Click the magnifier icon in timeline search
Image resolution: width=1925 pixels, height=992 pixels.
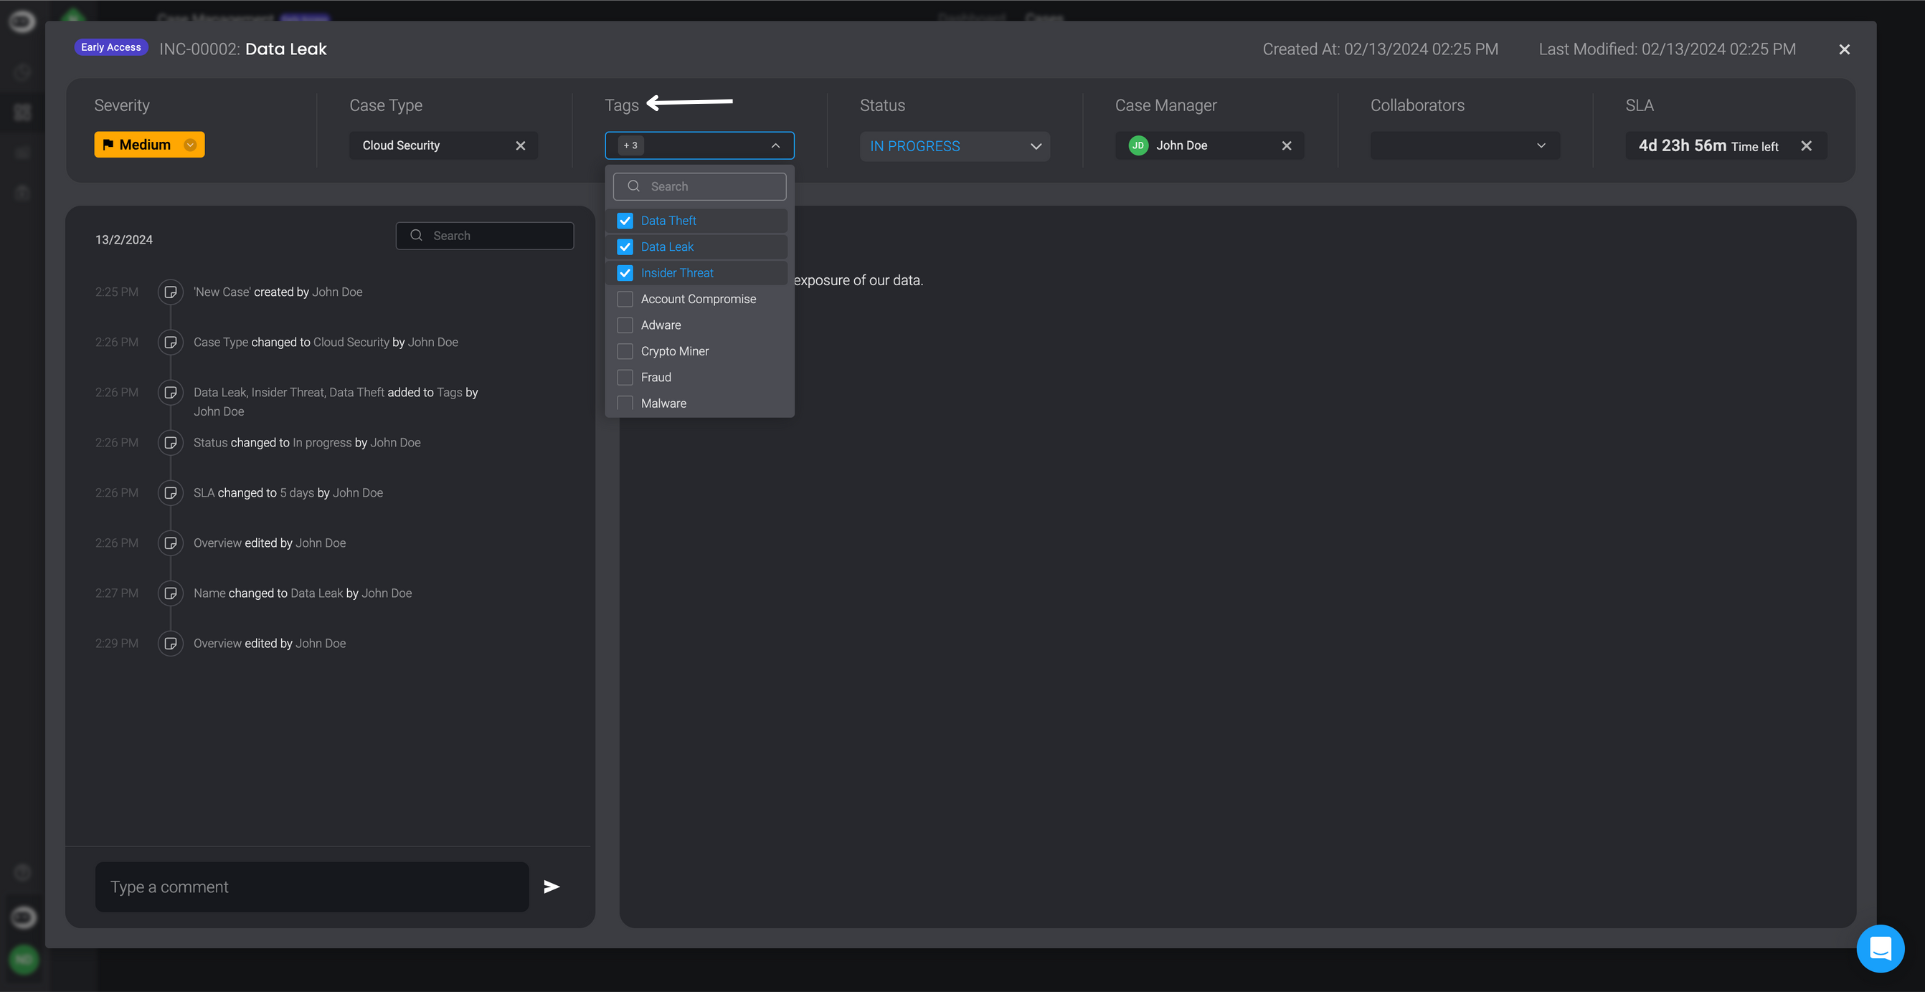pos(416,236)
